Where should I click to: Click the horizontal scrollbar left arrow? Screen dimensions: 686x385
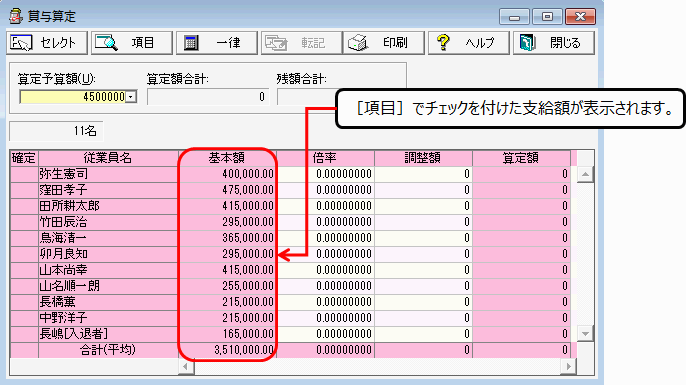click(186, 366)
